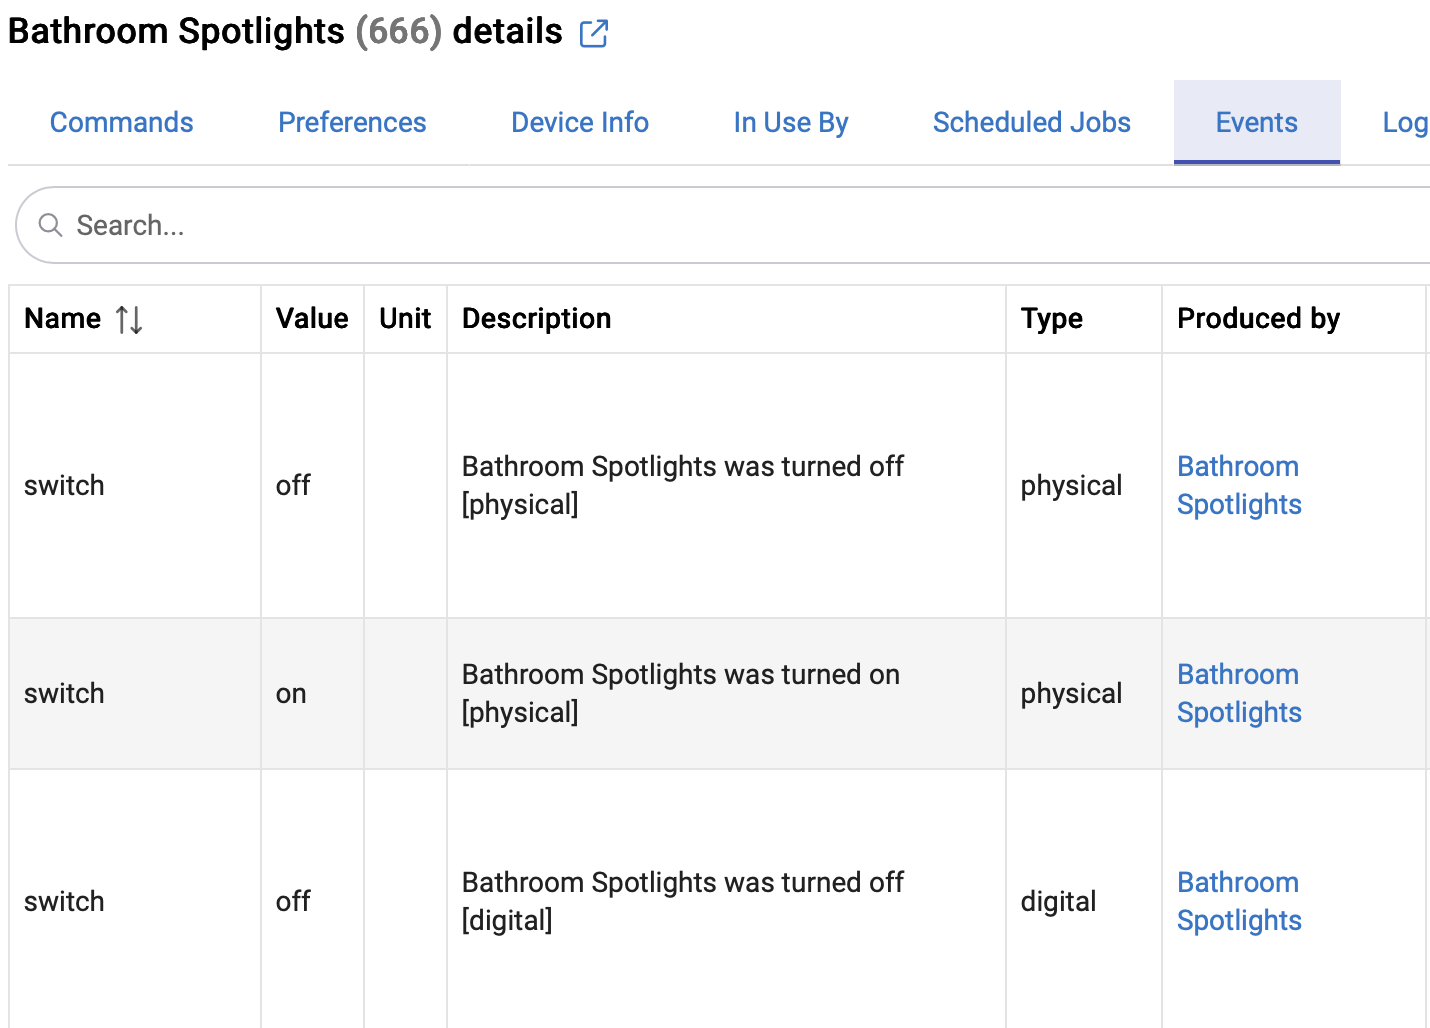Sort events by Name column arrows
Screen dimensions: 1430x1028
click(129, 320)
